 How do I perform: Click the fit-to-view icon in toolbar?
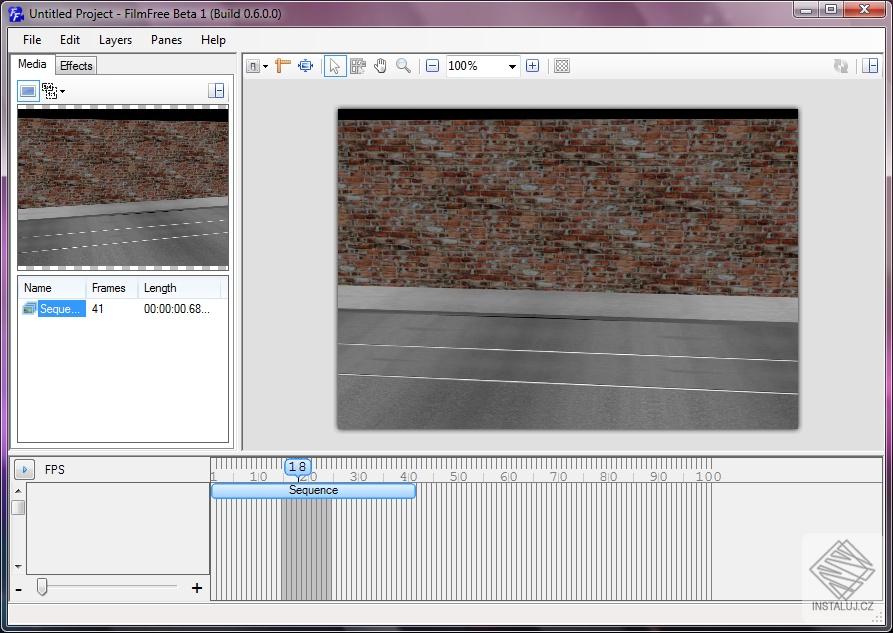[305, 66]
